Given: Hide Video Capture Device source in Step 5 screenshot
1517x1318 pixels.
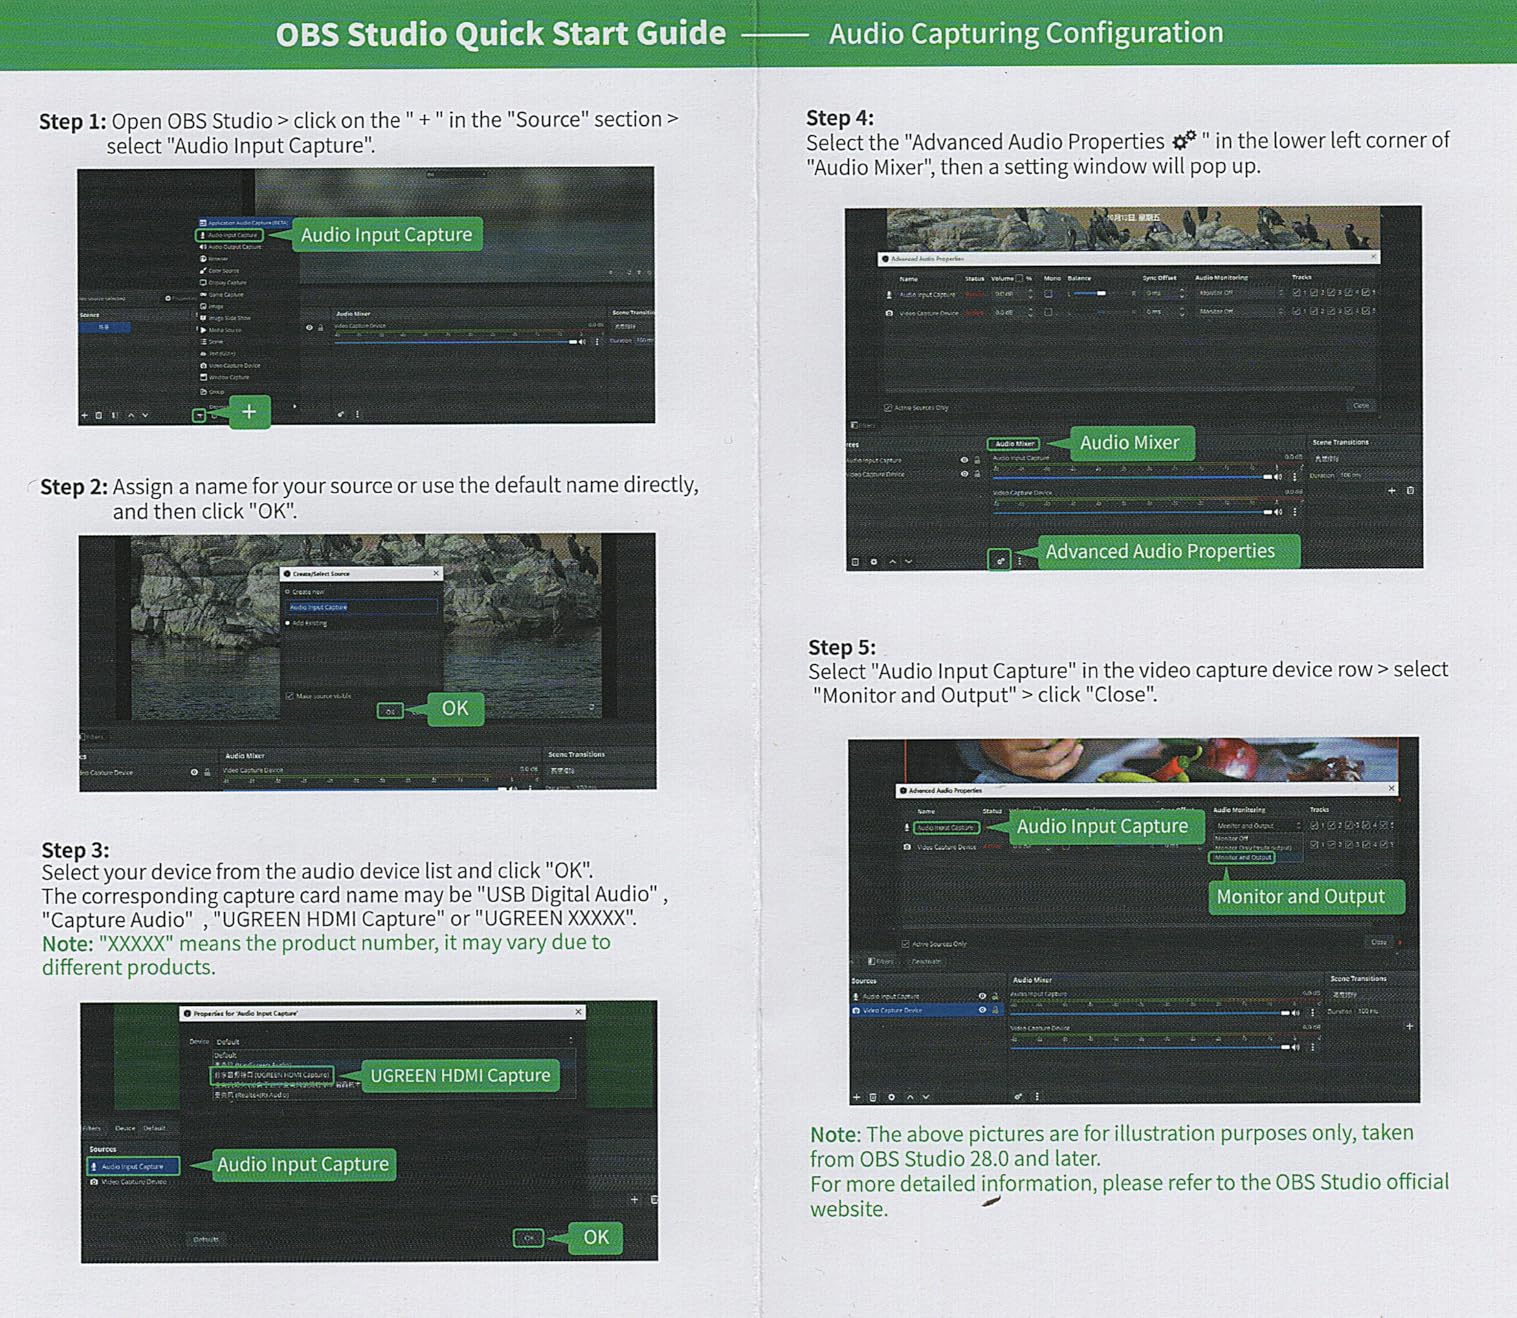Looking at the screenshot, I should (x=982, y=1010).
